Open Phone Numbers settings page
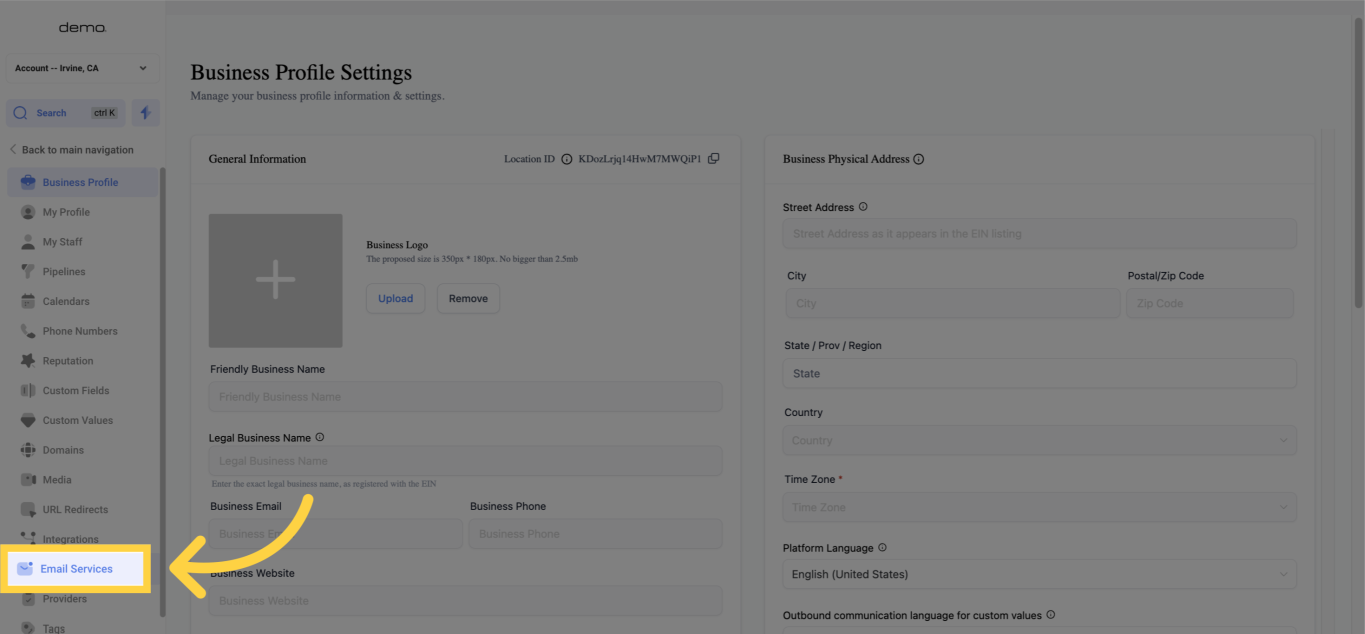This screenshot has width=1365, height=634. point(82,331)
